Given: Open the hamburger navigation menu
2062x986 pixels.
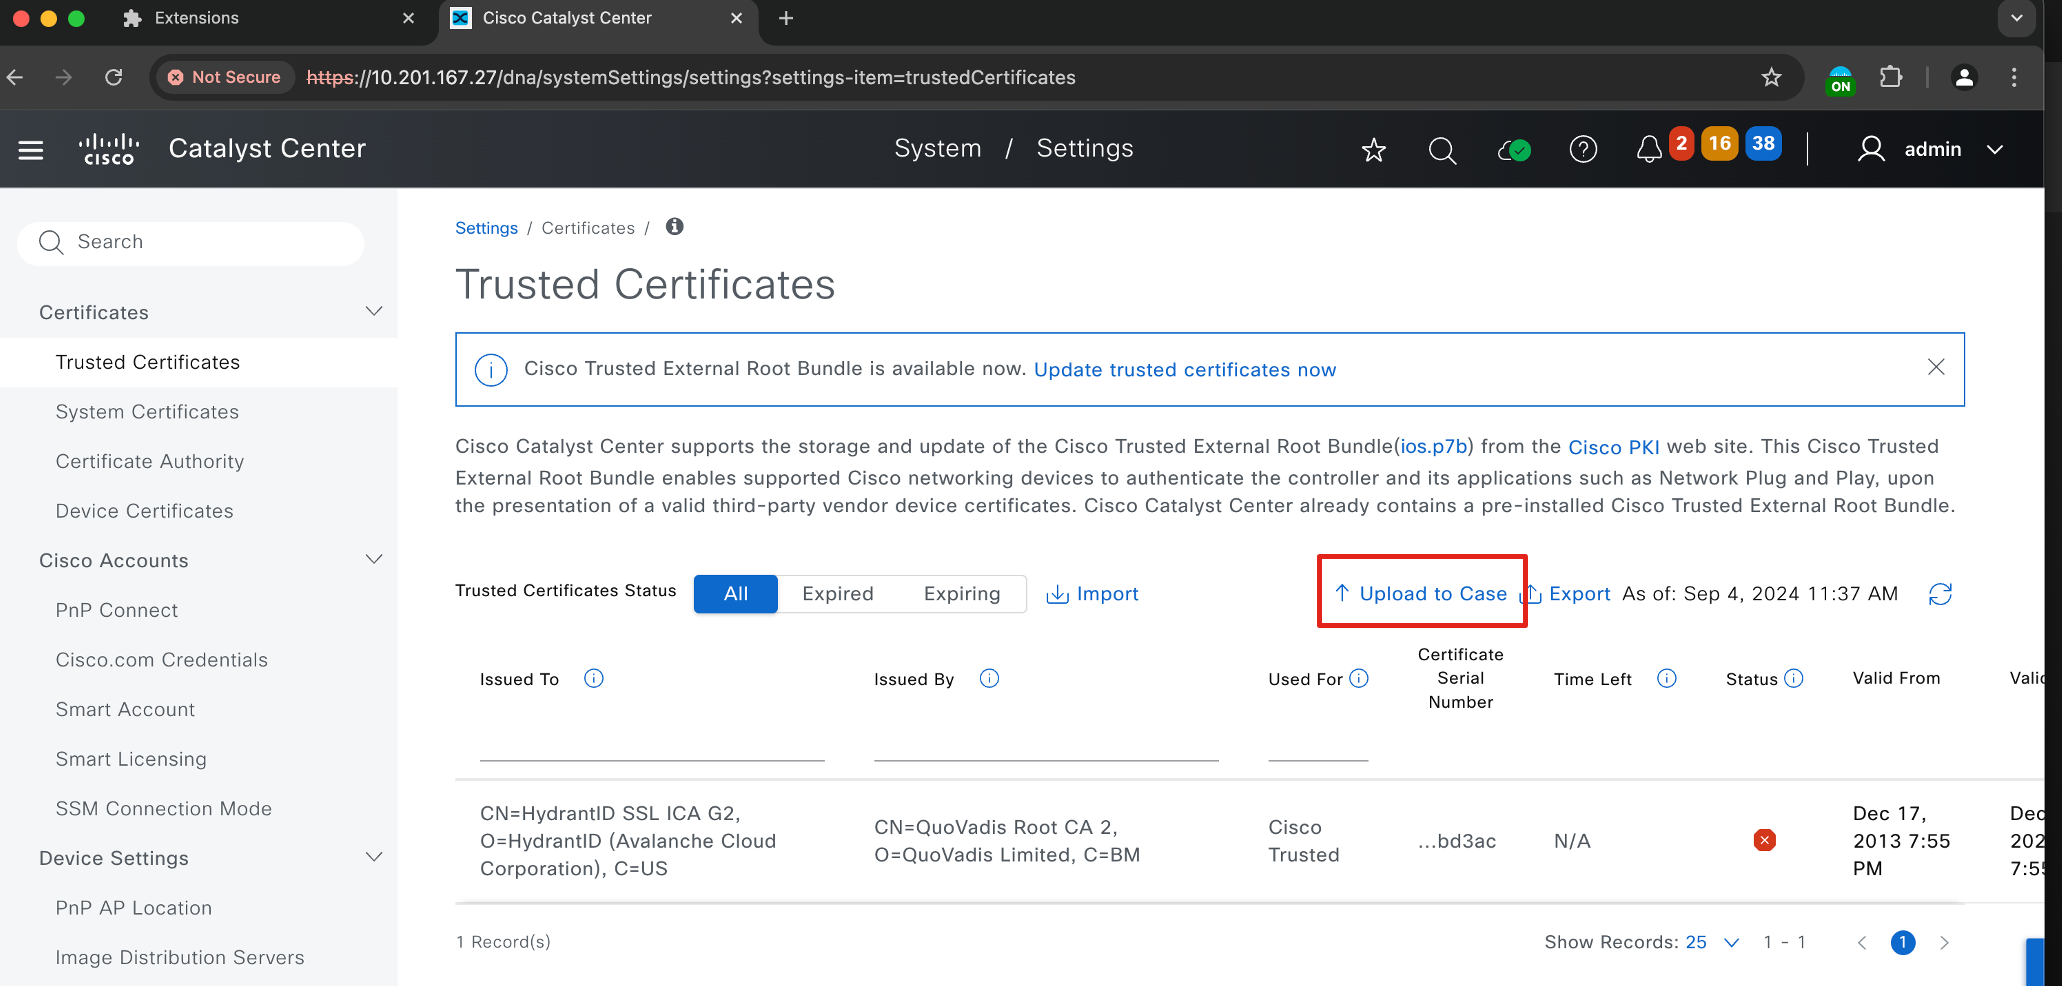Looking at the screenshot, I should point(31,150).
